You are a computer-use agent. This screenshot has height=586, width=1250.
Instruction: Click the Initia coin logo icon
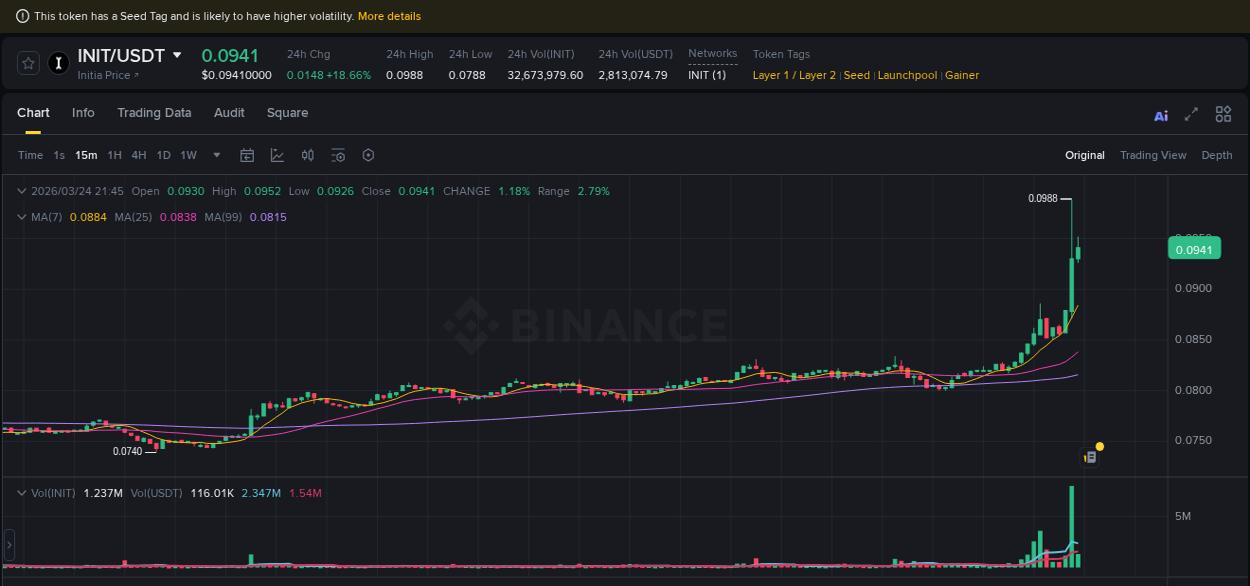coord(58,63)
